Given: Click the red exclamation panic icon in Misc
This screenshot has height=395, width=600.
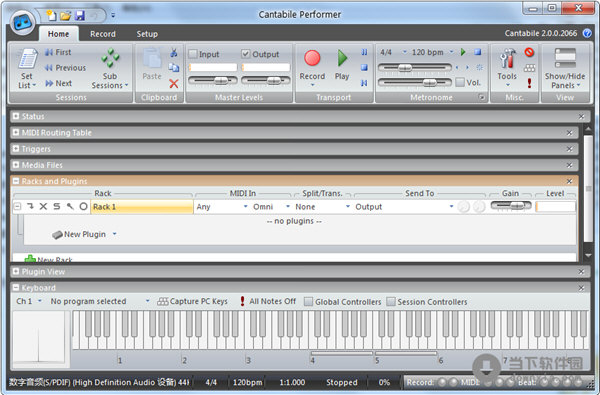Looking at the screenshot, I should tap(529, 83).
